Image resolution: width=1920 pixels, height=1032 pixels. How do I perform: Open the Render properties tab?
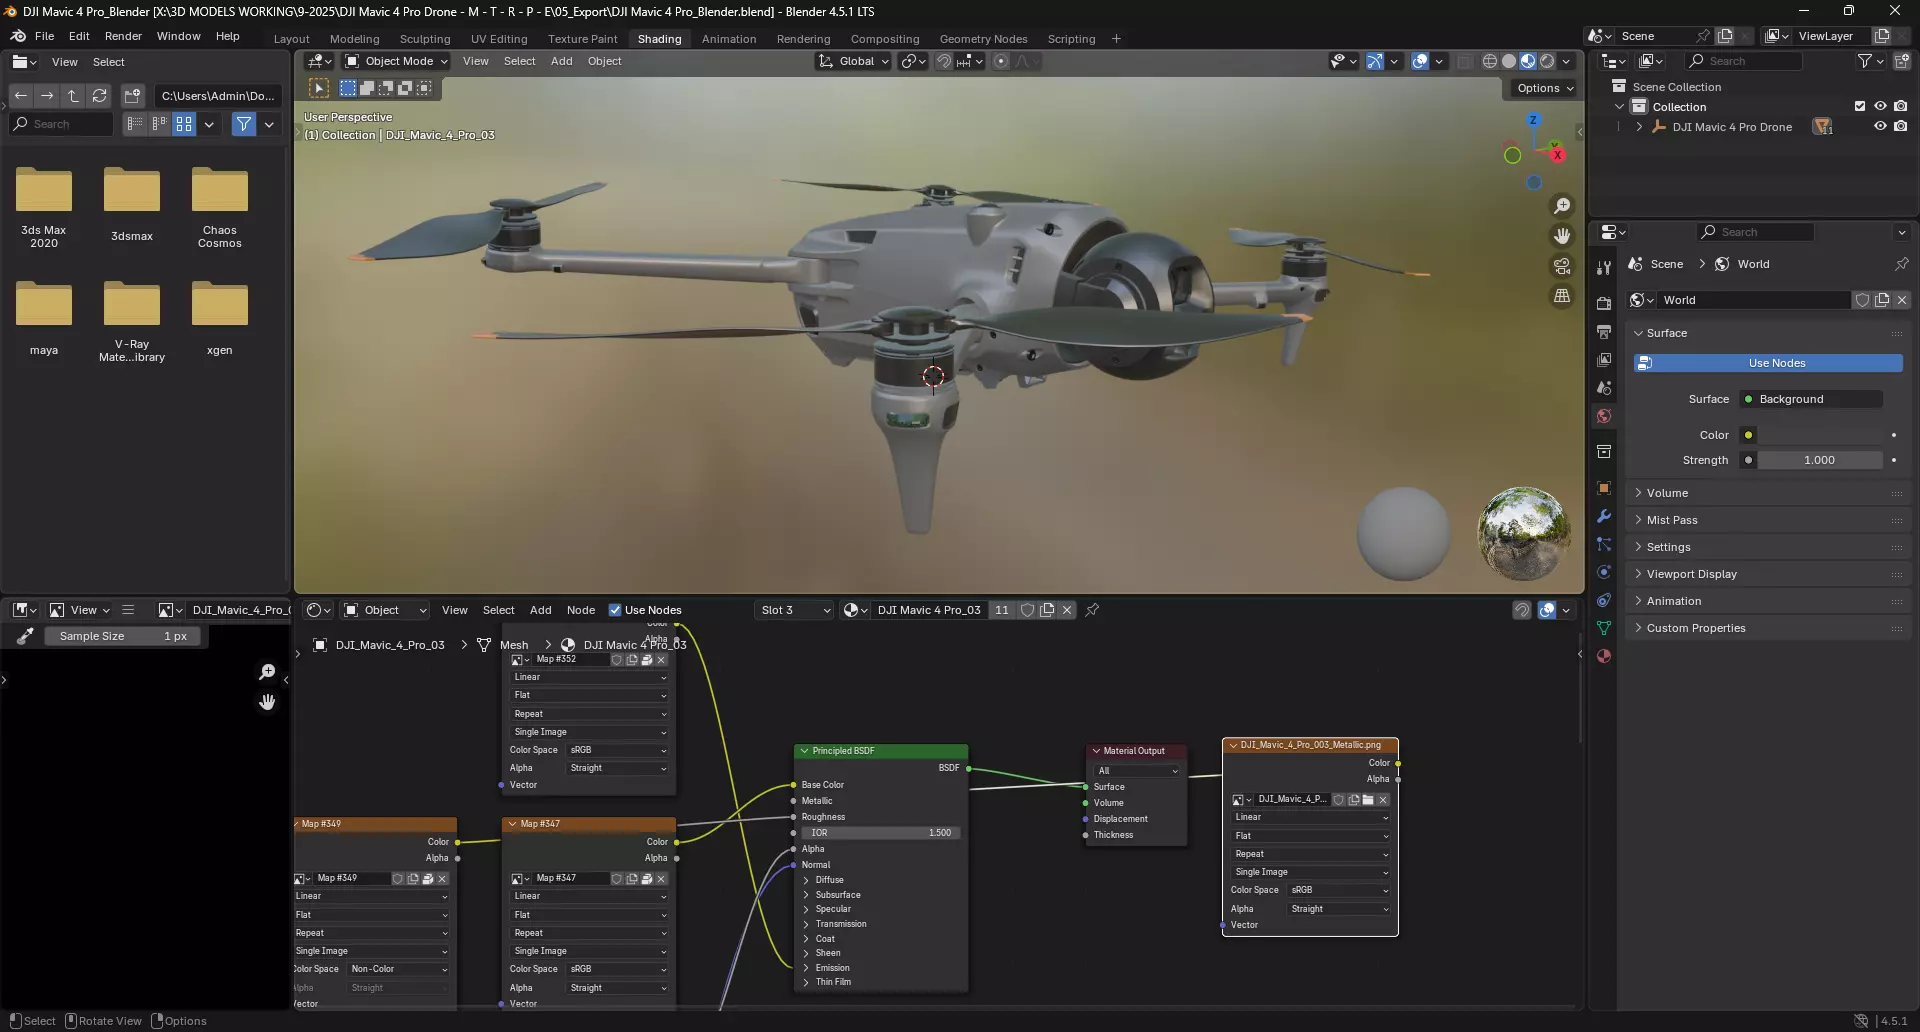1604,303
